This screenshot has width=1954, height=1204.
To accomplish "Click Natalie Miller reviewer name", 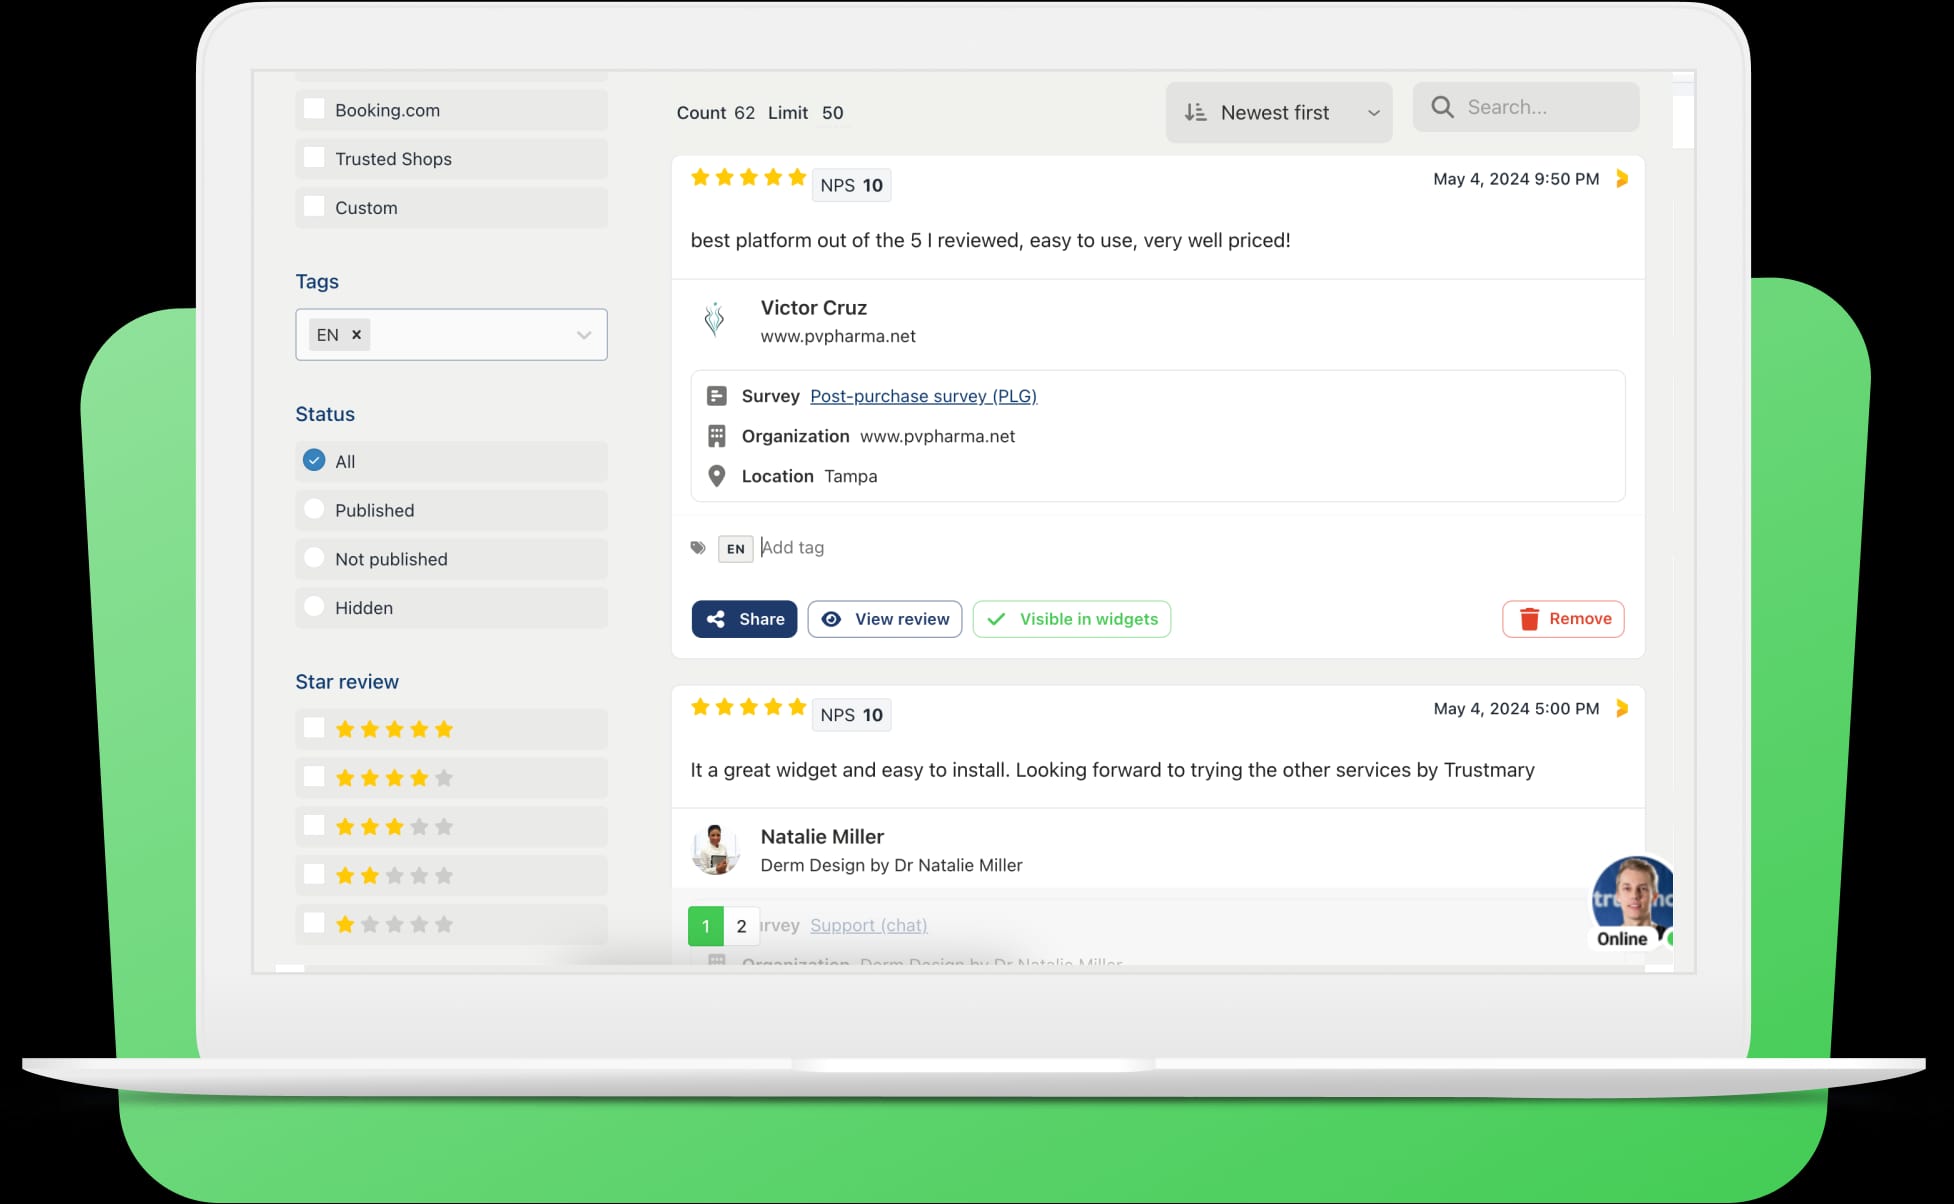I will [822, 837].
